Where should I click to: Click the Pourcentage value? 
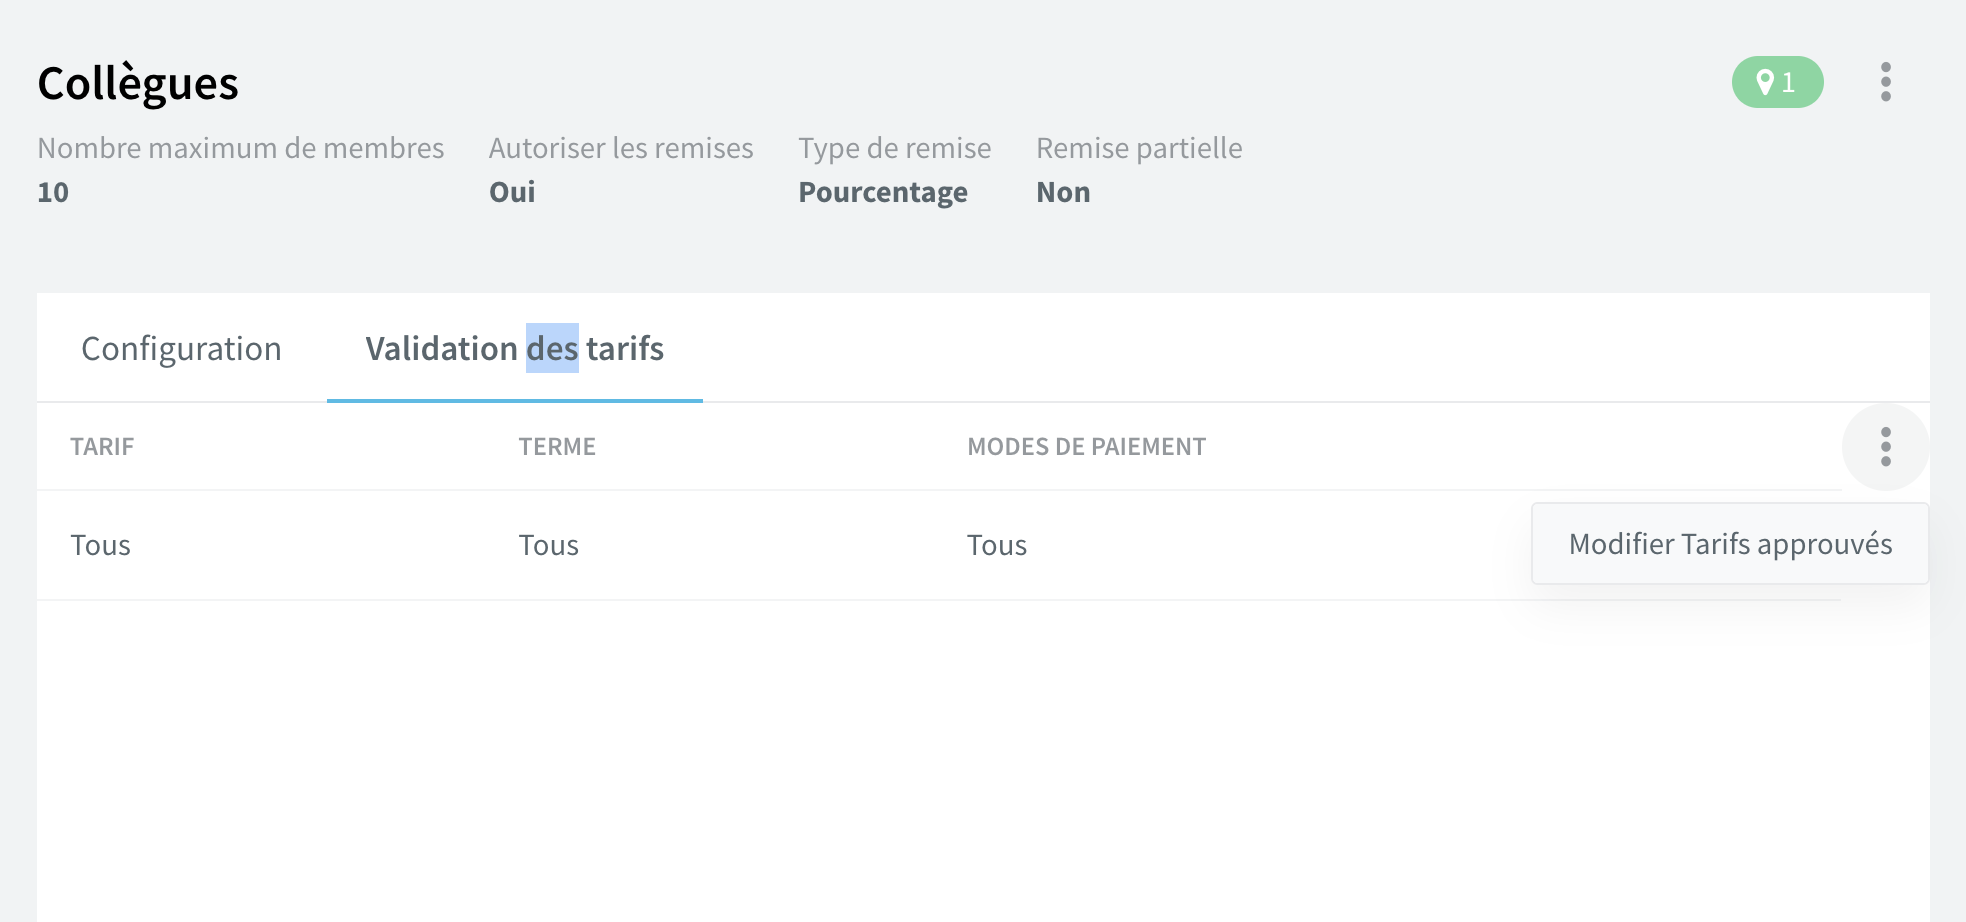point(882,192)
